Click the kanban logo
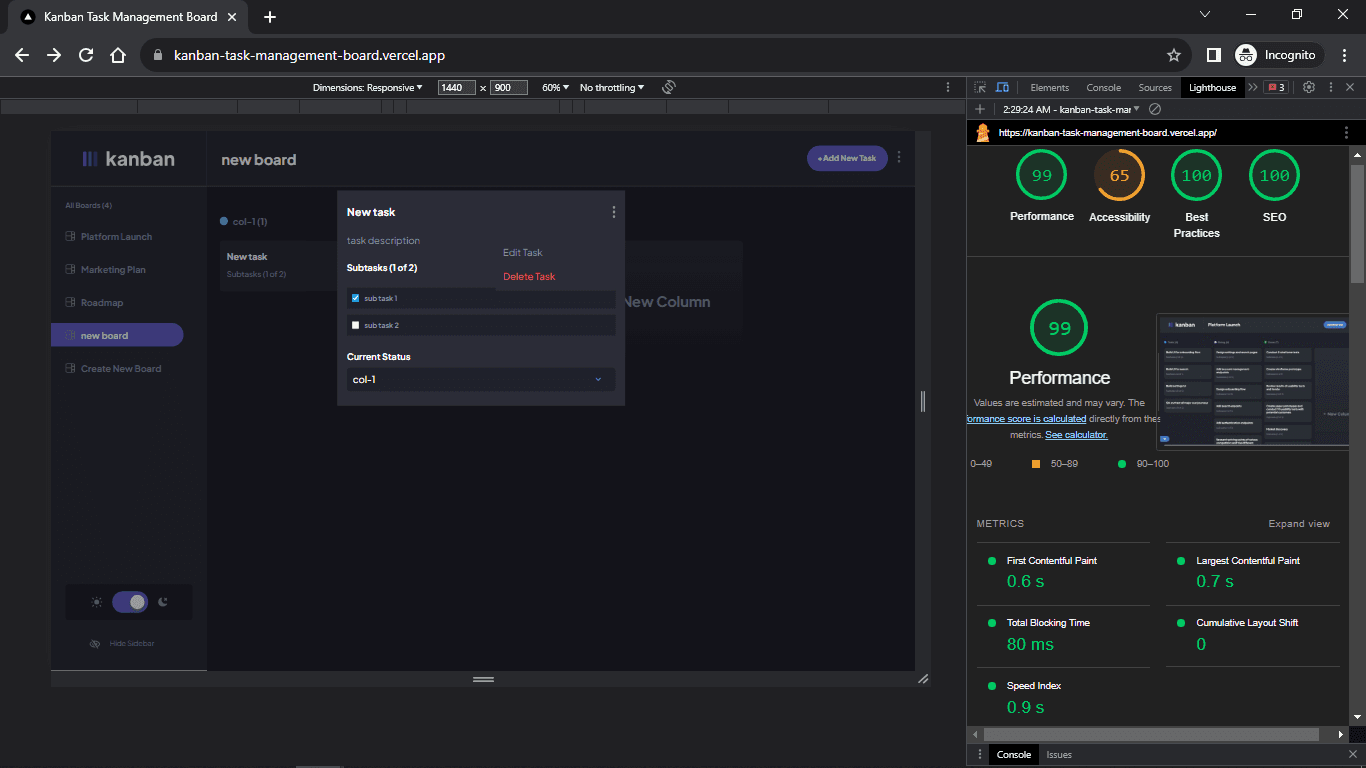This screenshot has width=1366, height=768. [128, 158]
